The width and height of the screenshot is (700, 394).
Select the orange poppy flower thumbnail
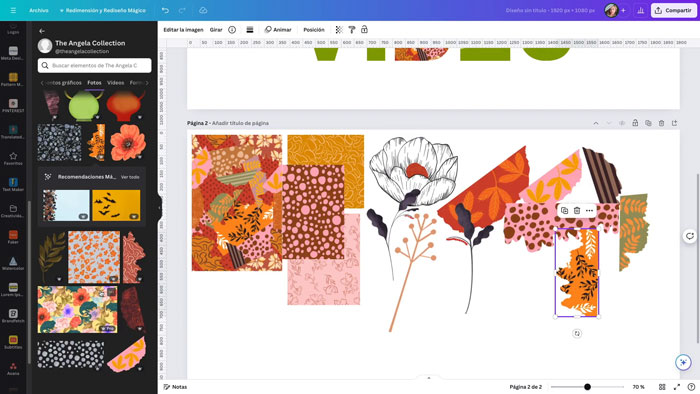click(128, 142)
